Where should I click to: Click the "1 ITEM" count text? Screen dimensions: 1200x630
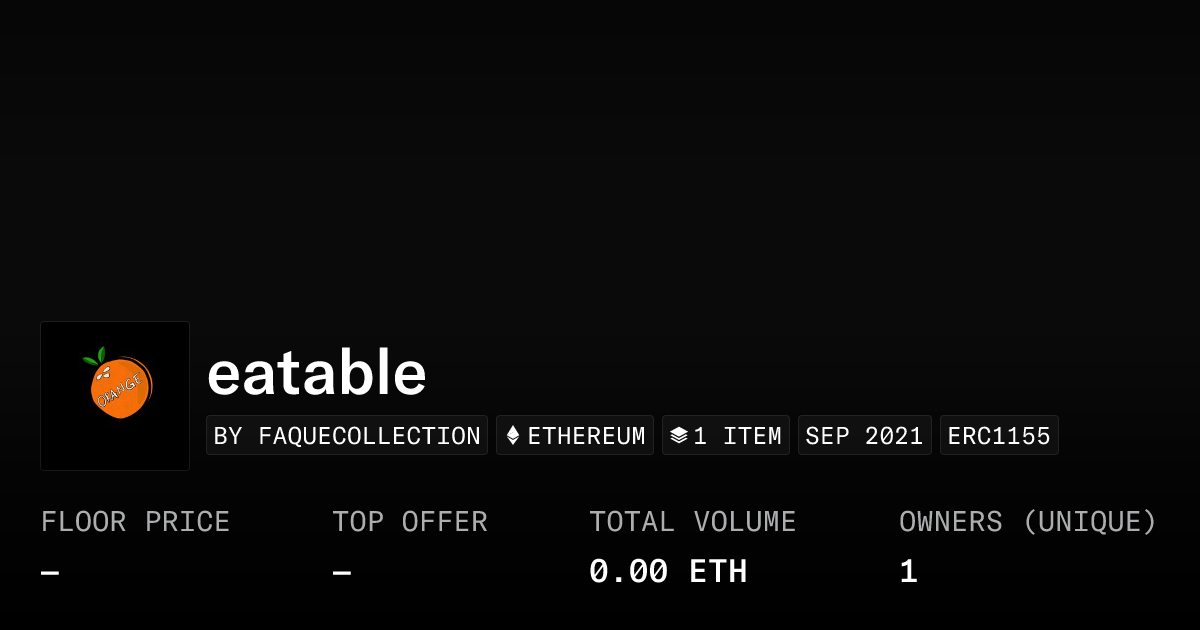pyautogui.click(x=737, y=436)
